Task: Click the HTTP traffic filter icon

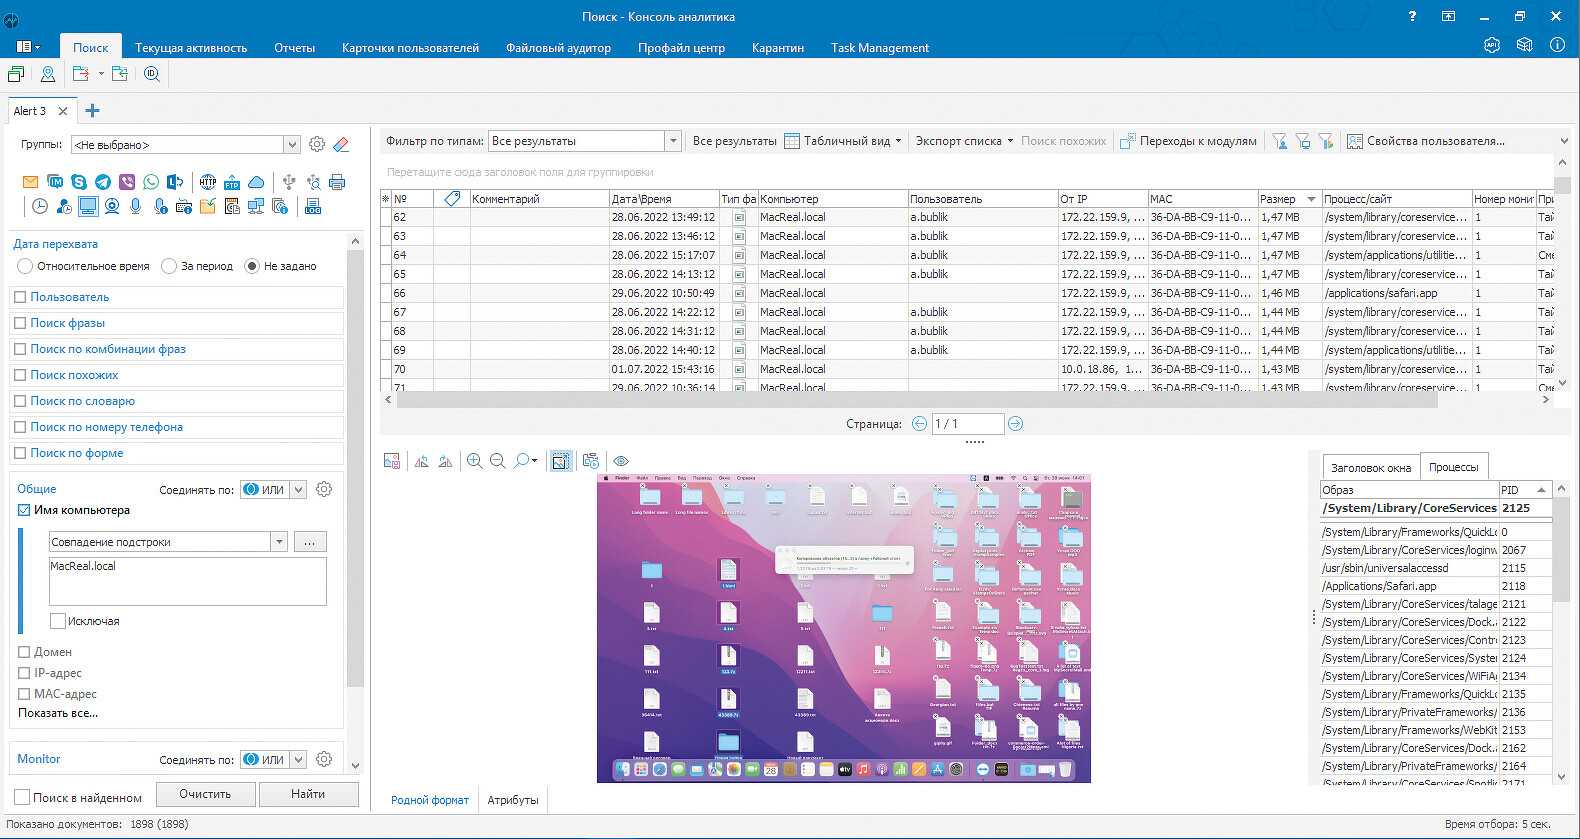Action: pos(207,182)
